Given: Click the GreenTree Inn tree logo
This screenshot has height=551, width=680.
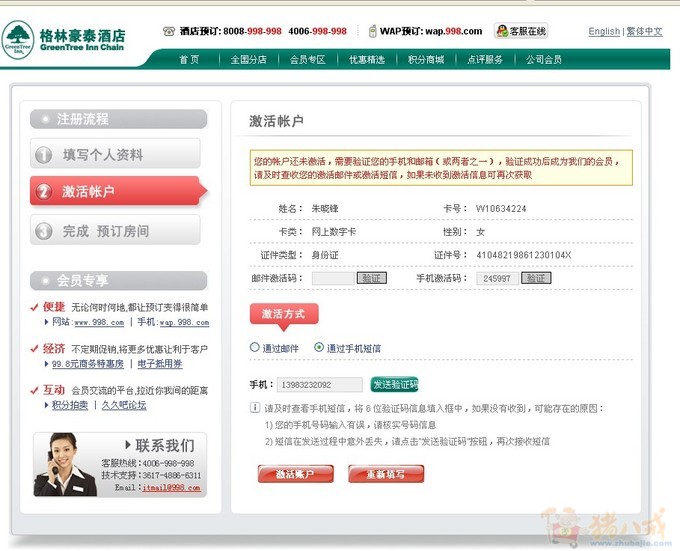Looking at the screenshot, I should (x=17, y=40).
